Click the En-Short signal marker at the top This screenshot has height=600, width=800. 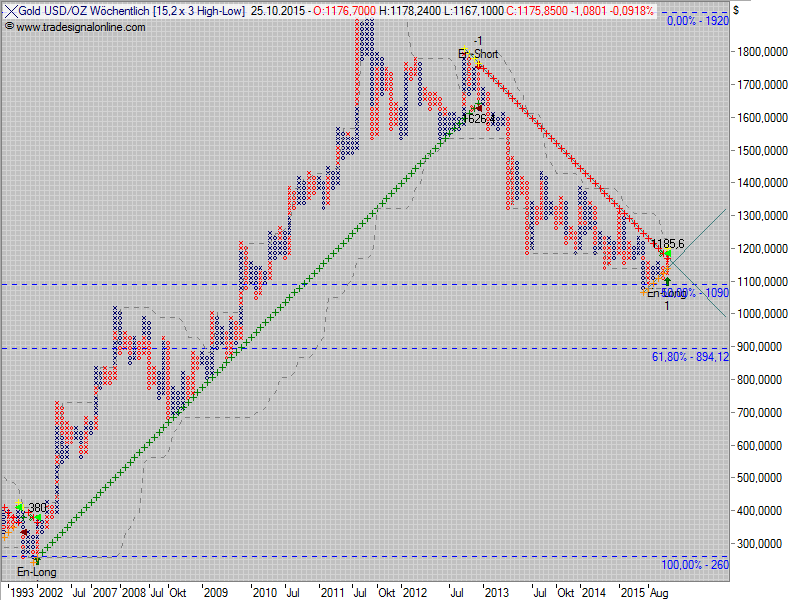(x=477, y=53)
